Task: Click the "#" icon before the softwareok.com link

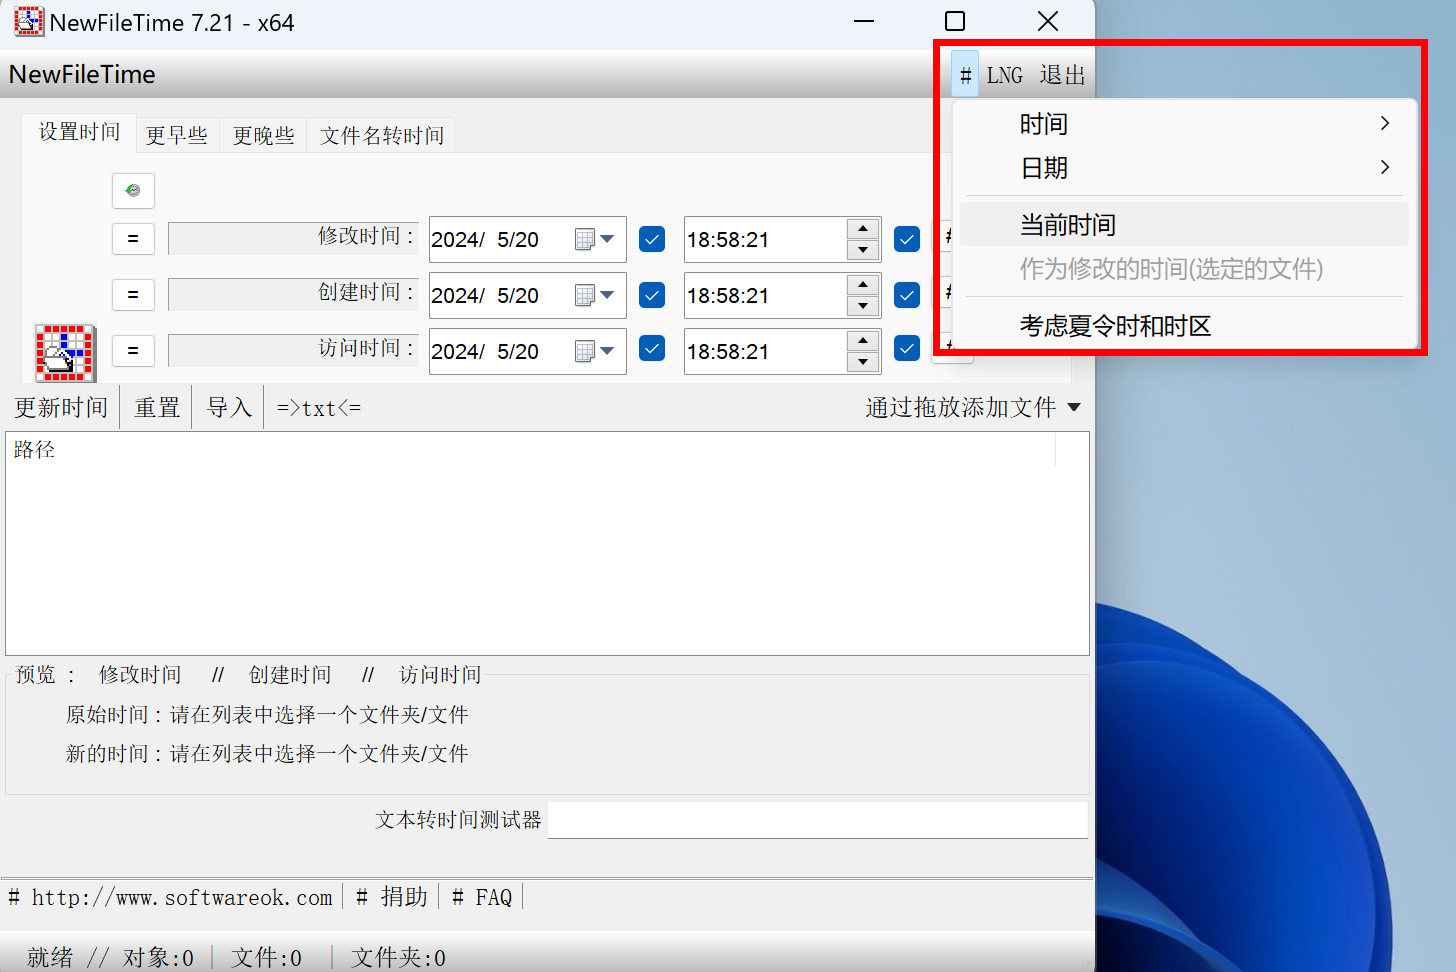Action: click(16, 896)
